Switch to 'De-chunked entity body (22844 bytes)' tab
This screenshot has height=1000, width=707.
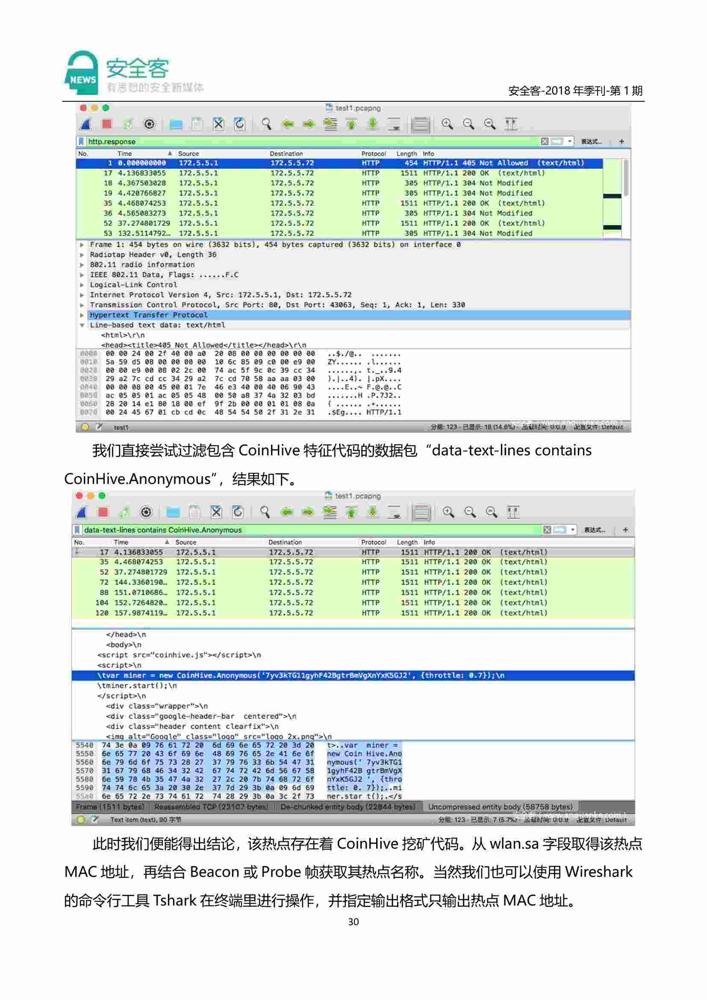coord(348,807)
